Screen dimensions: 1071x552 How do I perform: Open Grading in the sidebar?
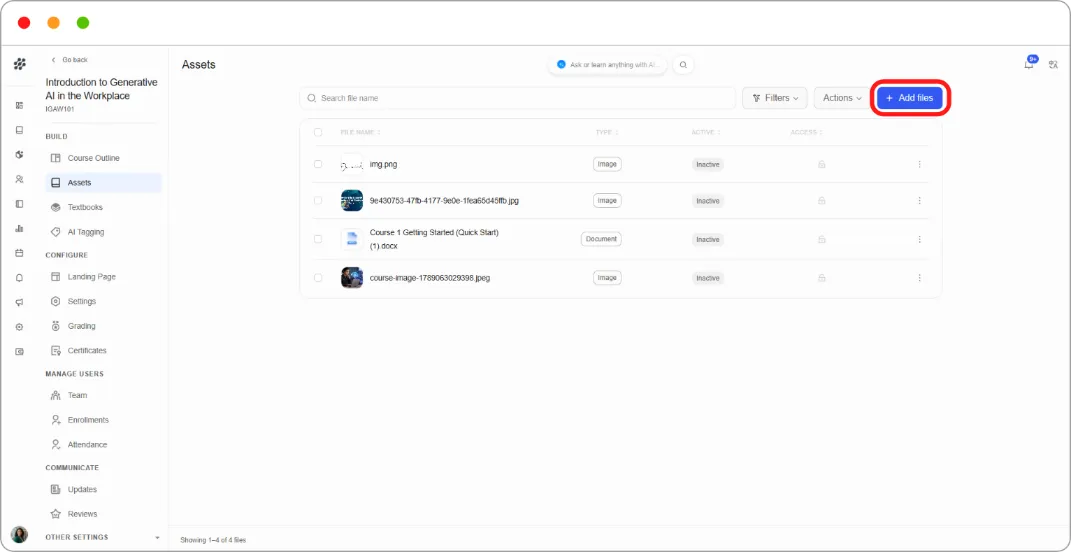(x=103, y=326)
